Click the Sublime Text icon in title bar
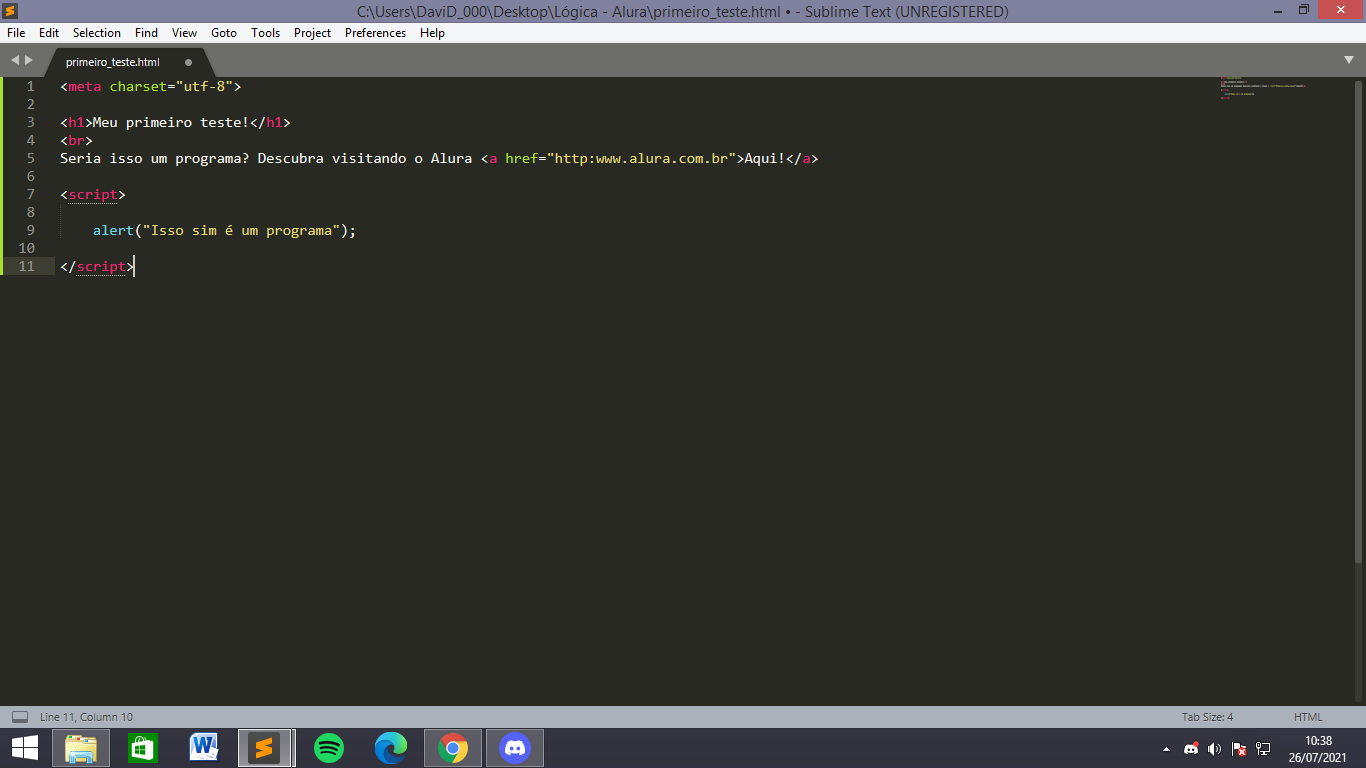 click(11, 11)
